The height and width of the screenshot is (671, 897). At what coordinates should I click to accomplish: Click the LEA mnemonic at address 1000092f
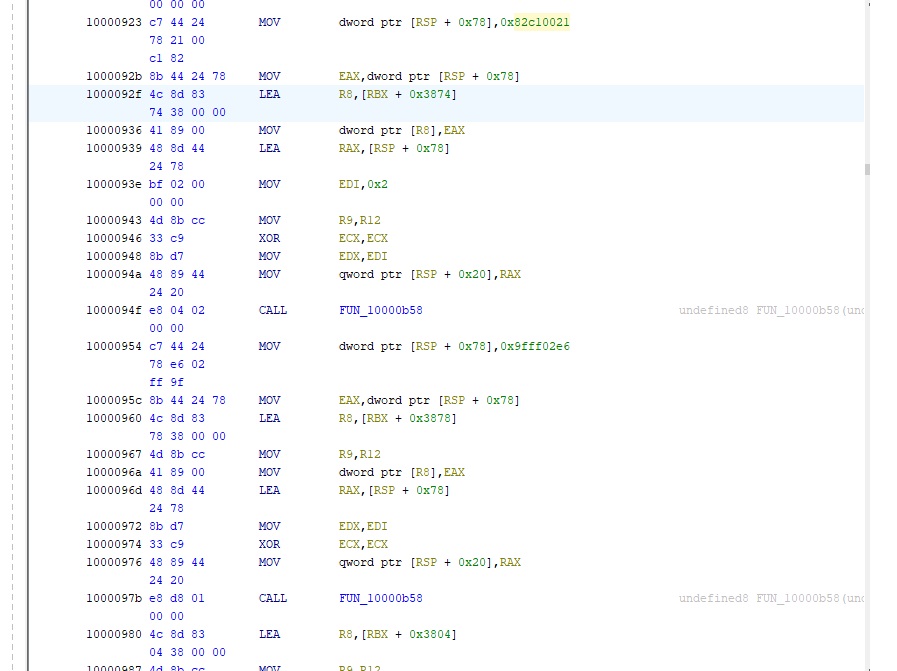[269, 94]
